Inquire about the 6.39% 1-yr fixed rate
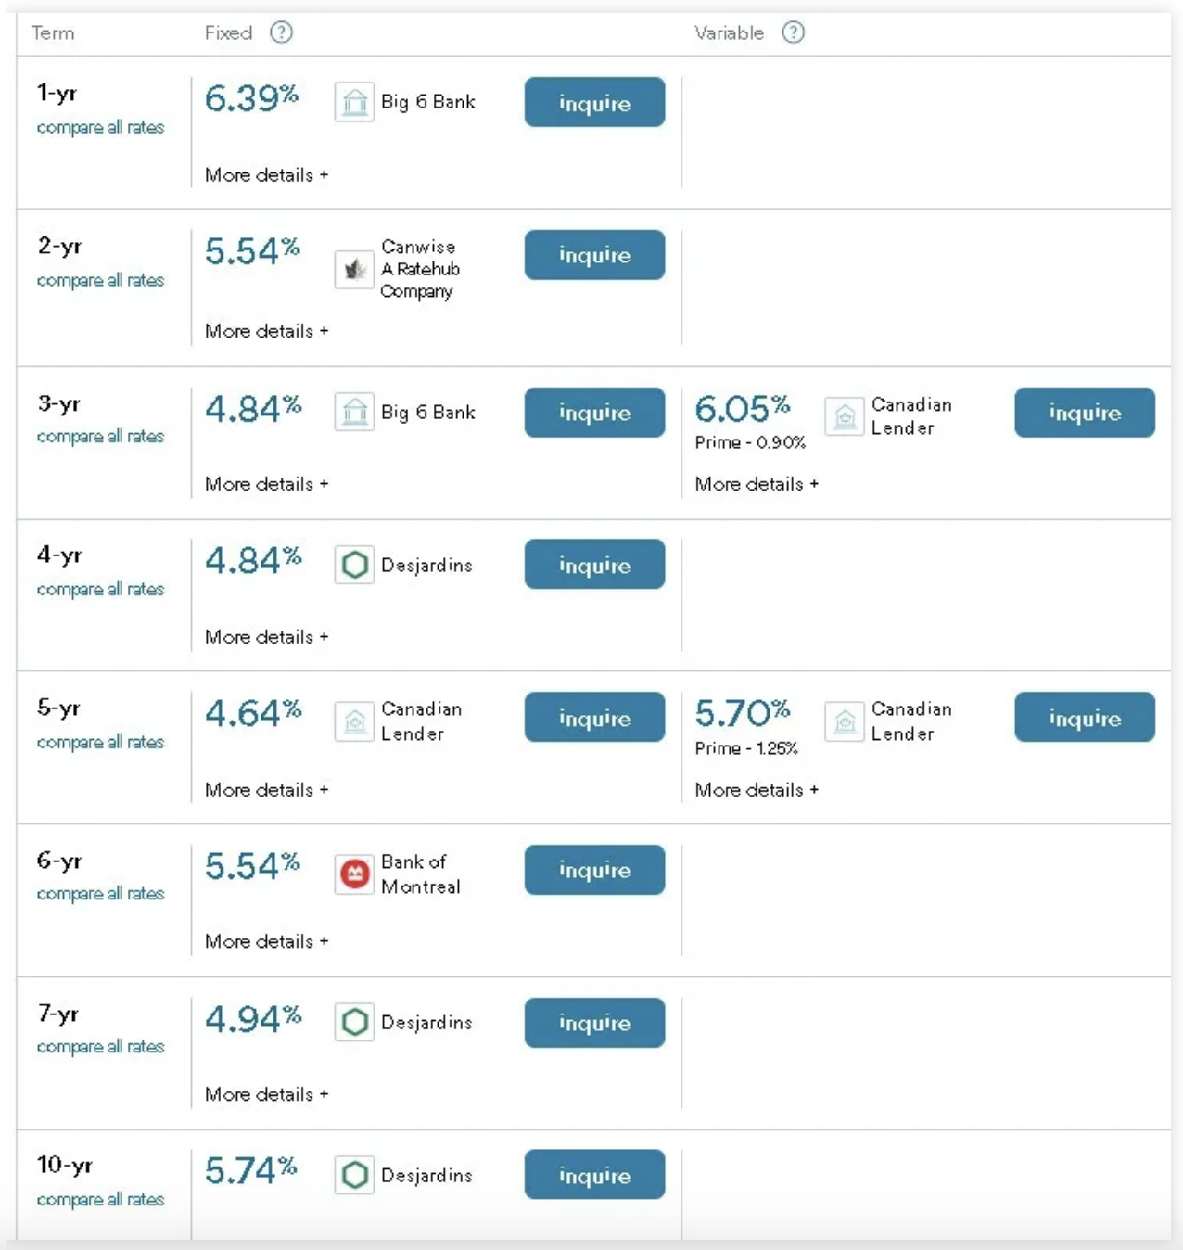1183x1250 pixels. pos(594,103)
